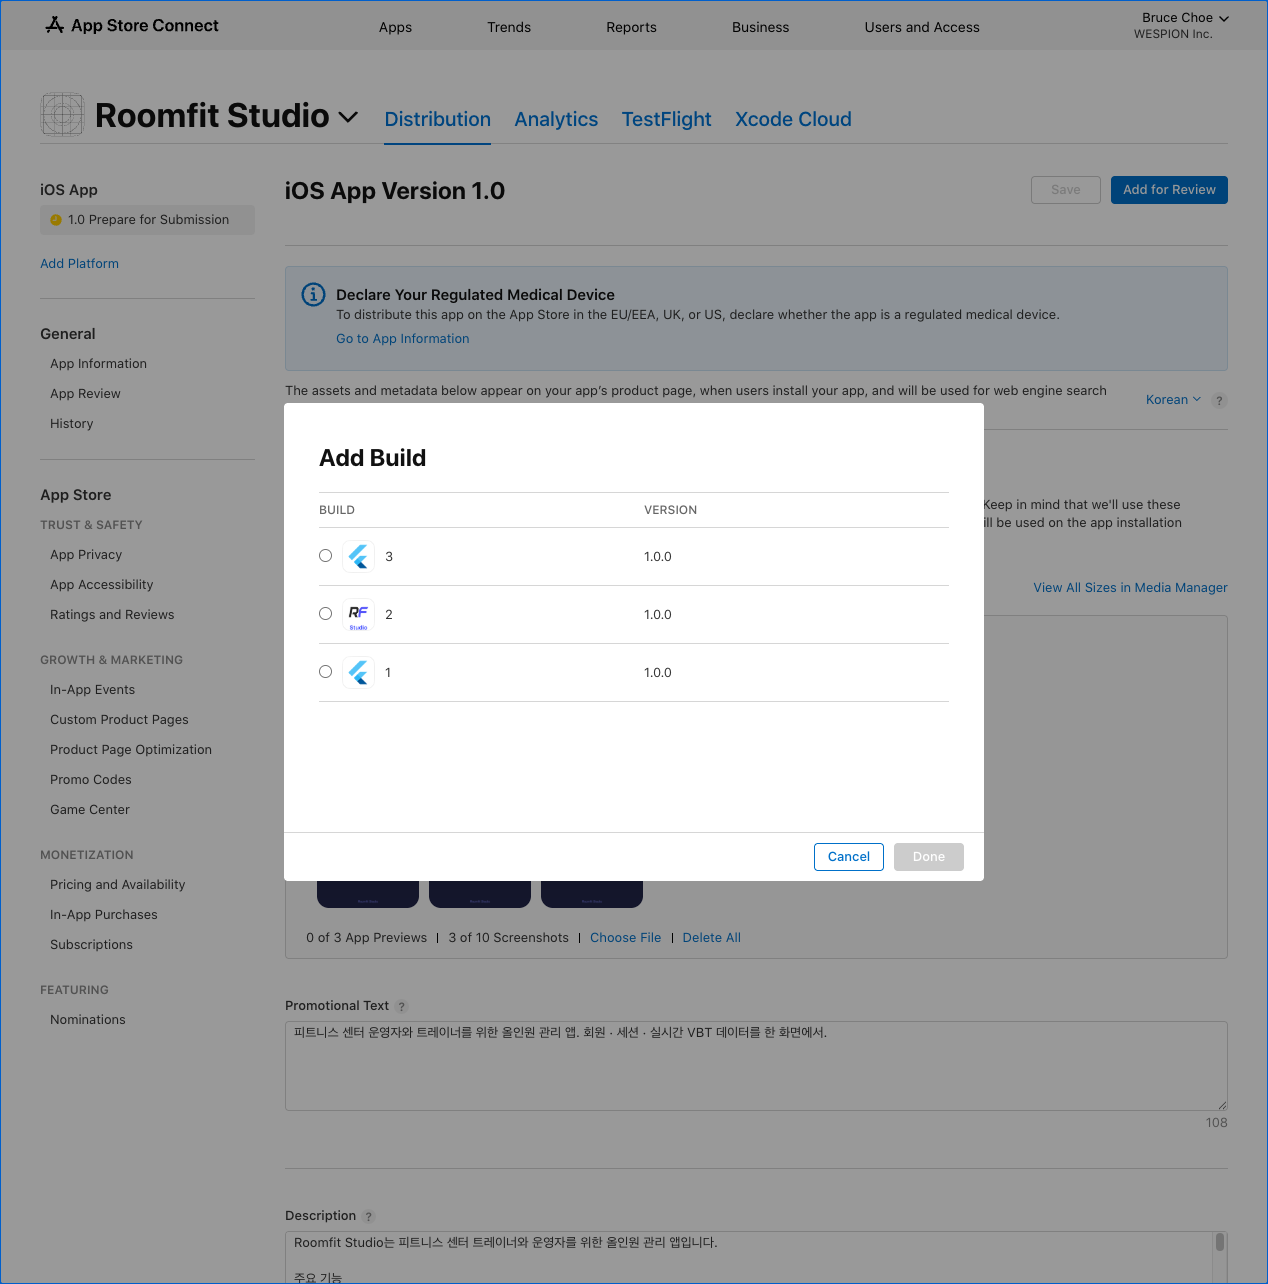Click the Flutter icon for build 3
The height and width of the screenshot is (1284, 1268).
pyautogui.click(x=359, y=557)
